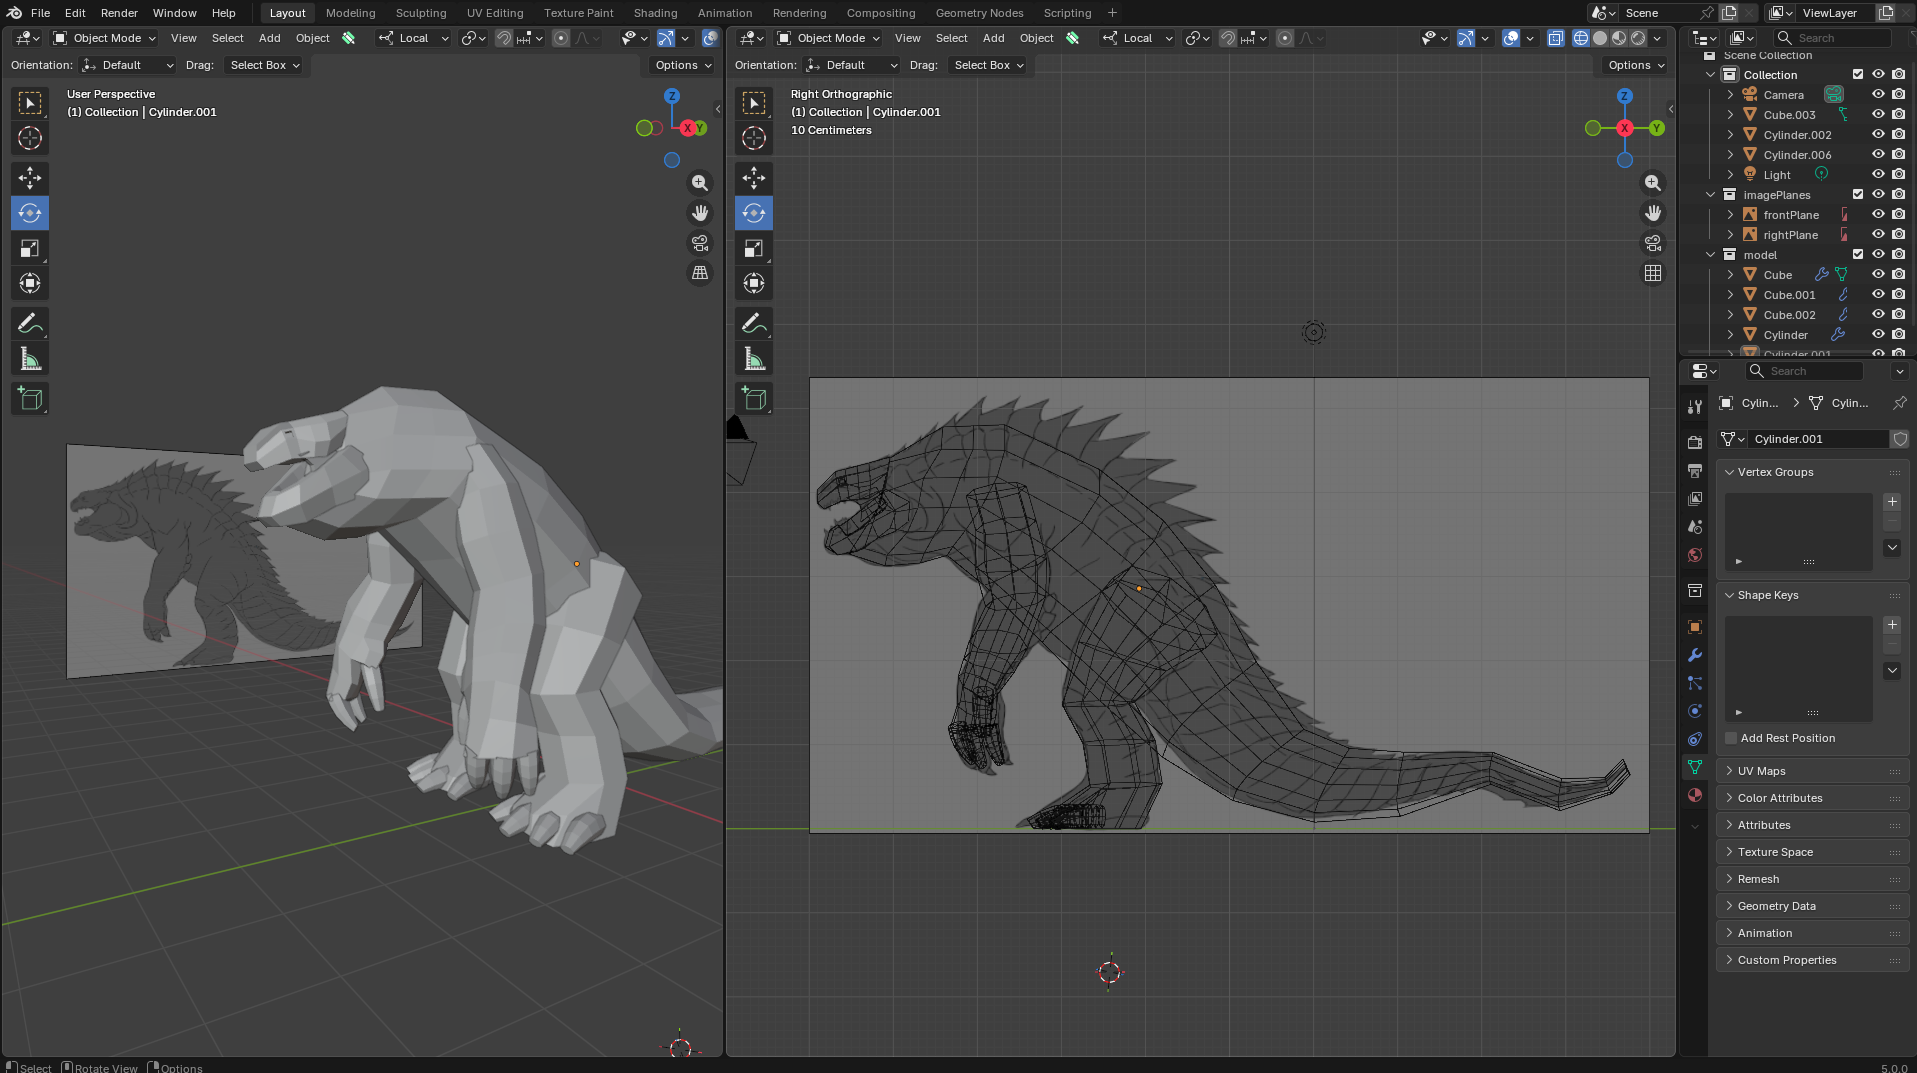Add a new workspace tab
The image size is (1917, 1073).
pyautogui.click(x=1112, y=13)
